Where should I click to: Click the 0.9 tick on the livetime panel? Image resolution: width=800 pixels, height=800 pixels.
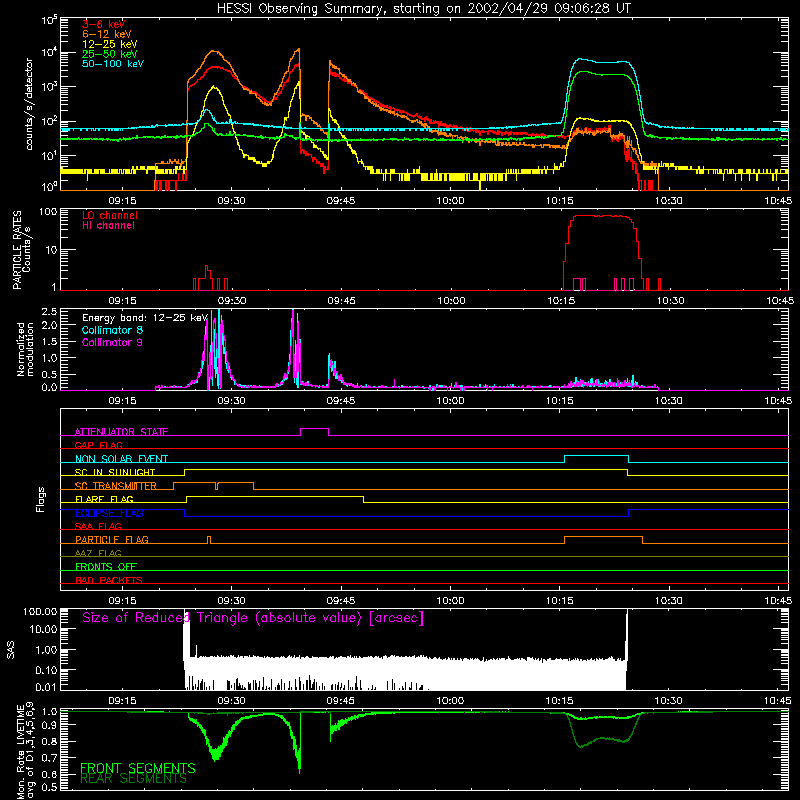(x=49, y=725)
